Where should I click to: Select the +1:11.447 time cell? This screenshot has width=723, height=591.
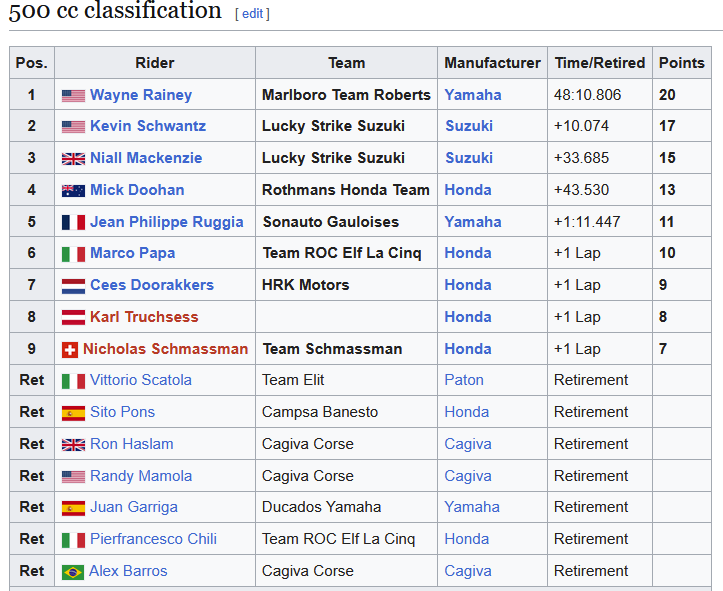pyautogui.click(x=600, y=222)
